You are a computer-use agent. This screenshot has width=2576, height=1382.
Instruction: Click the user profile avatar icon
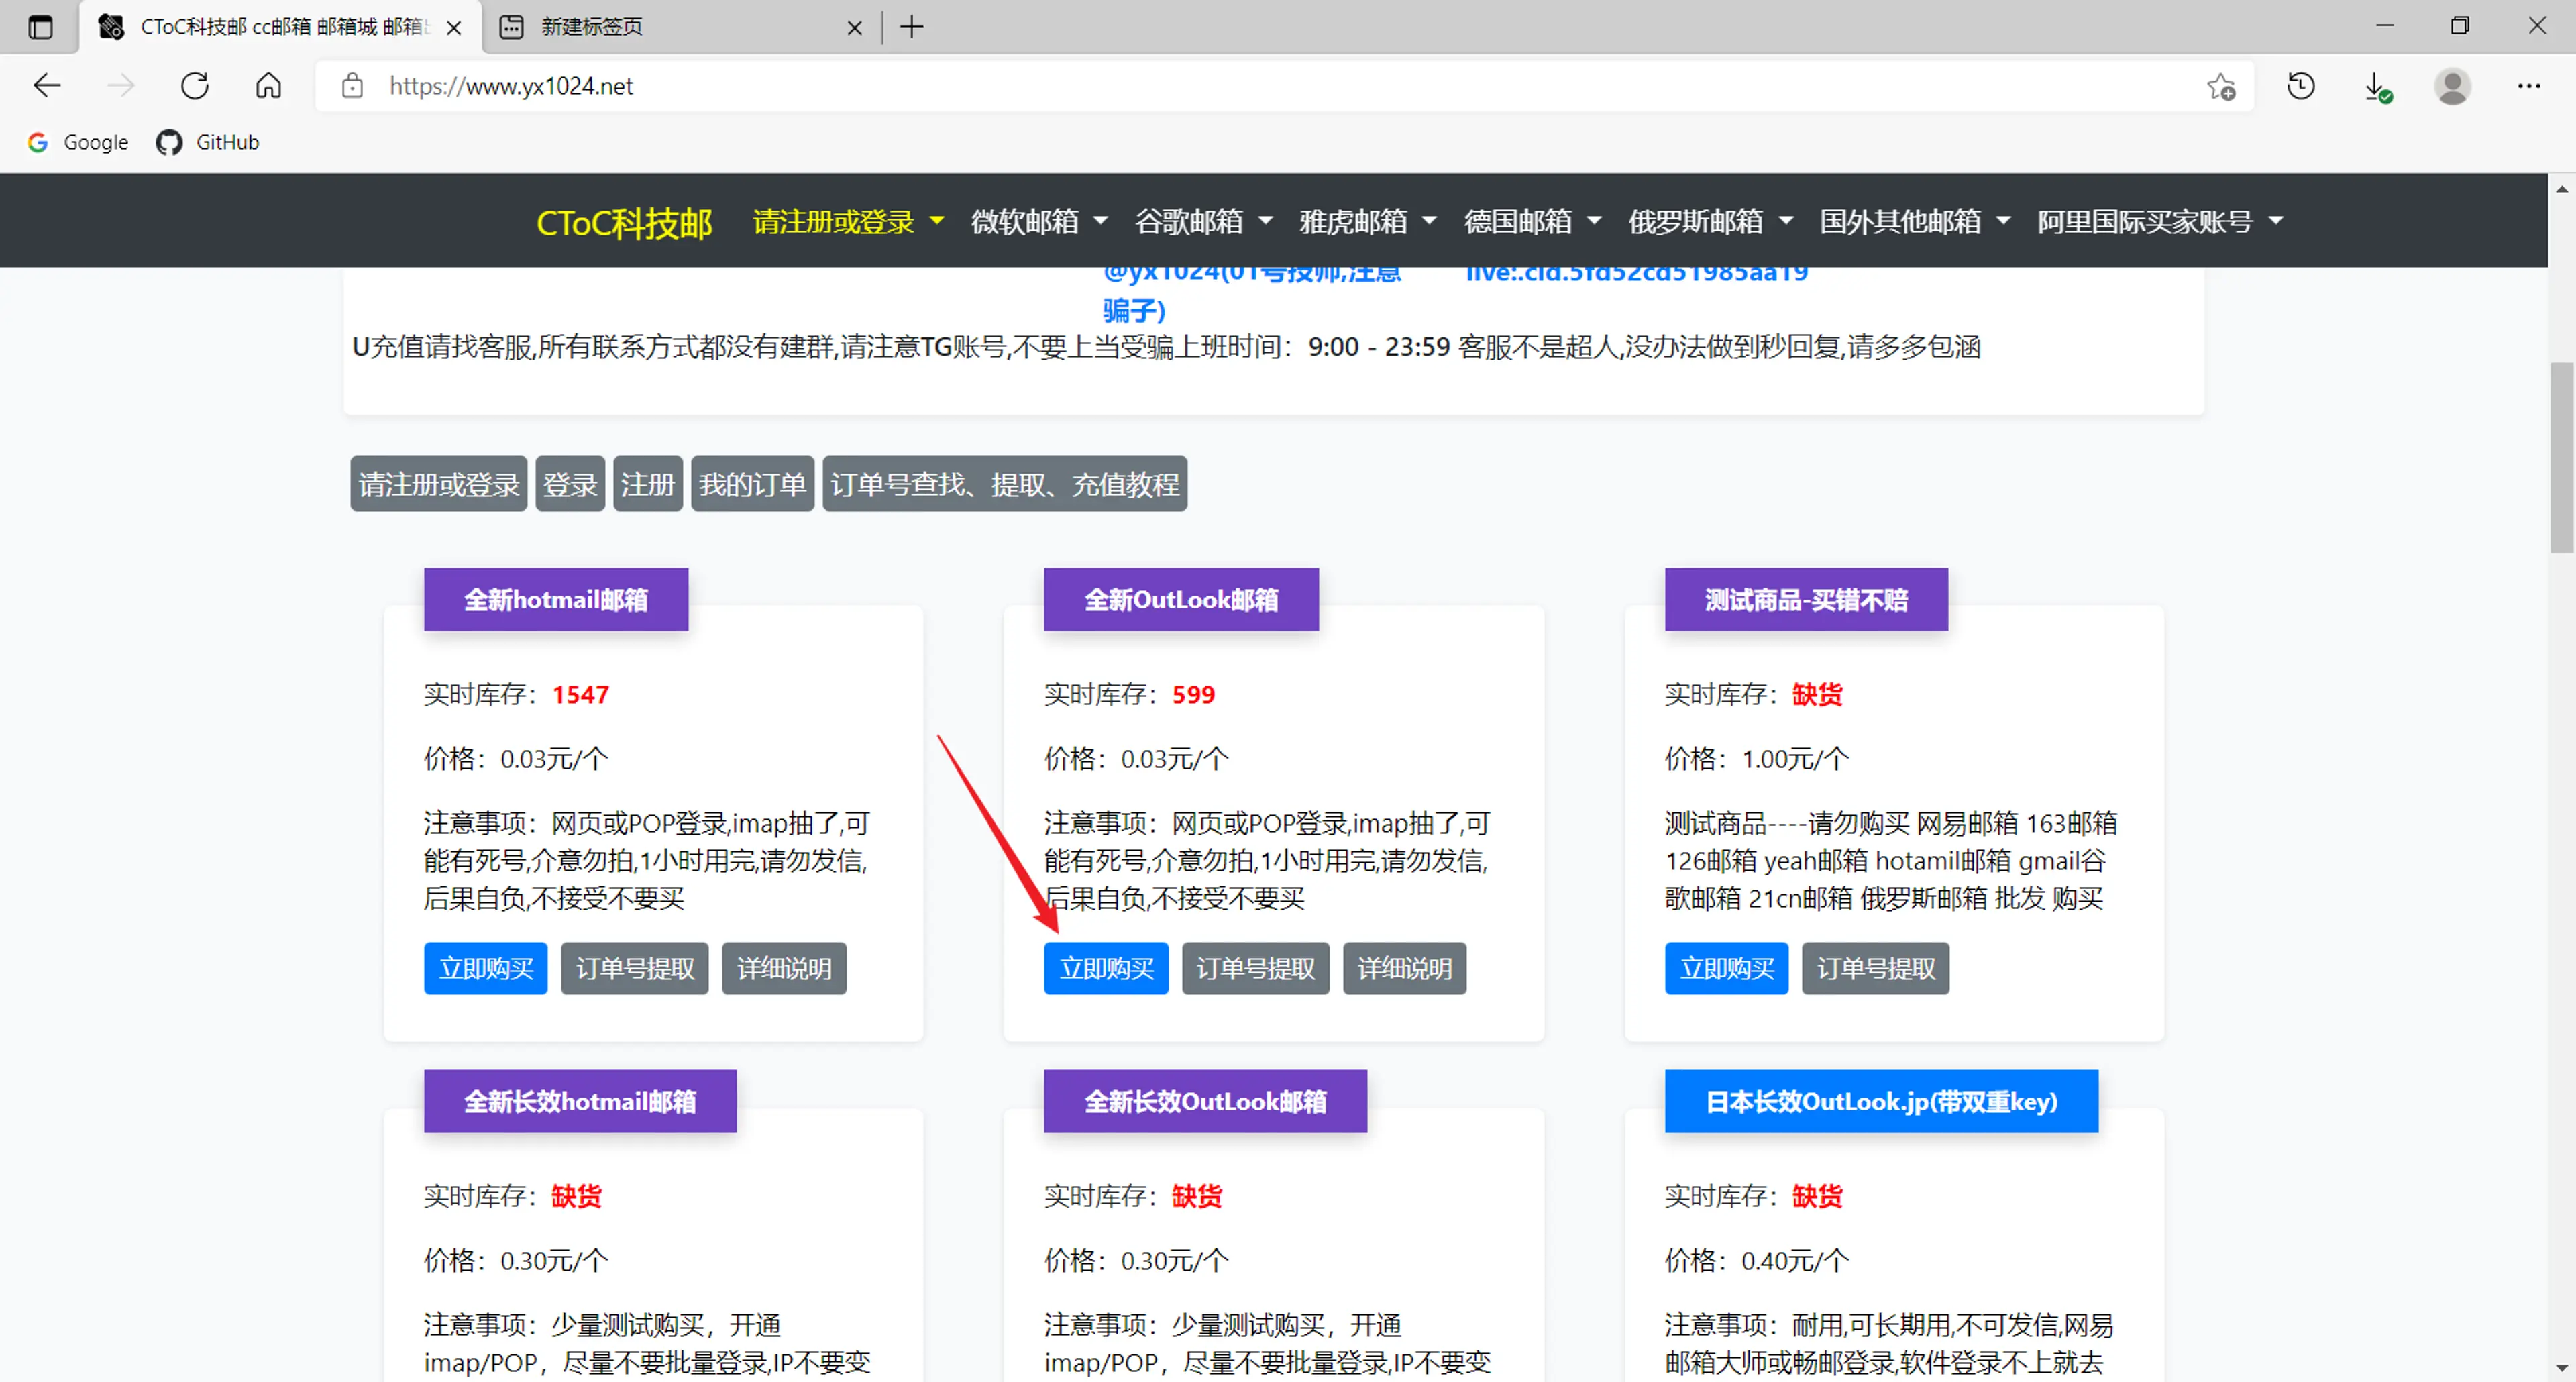tap(2452, 86)
